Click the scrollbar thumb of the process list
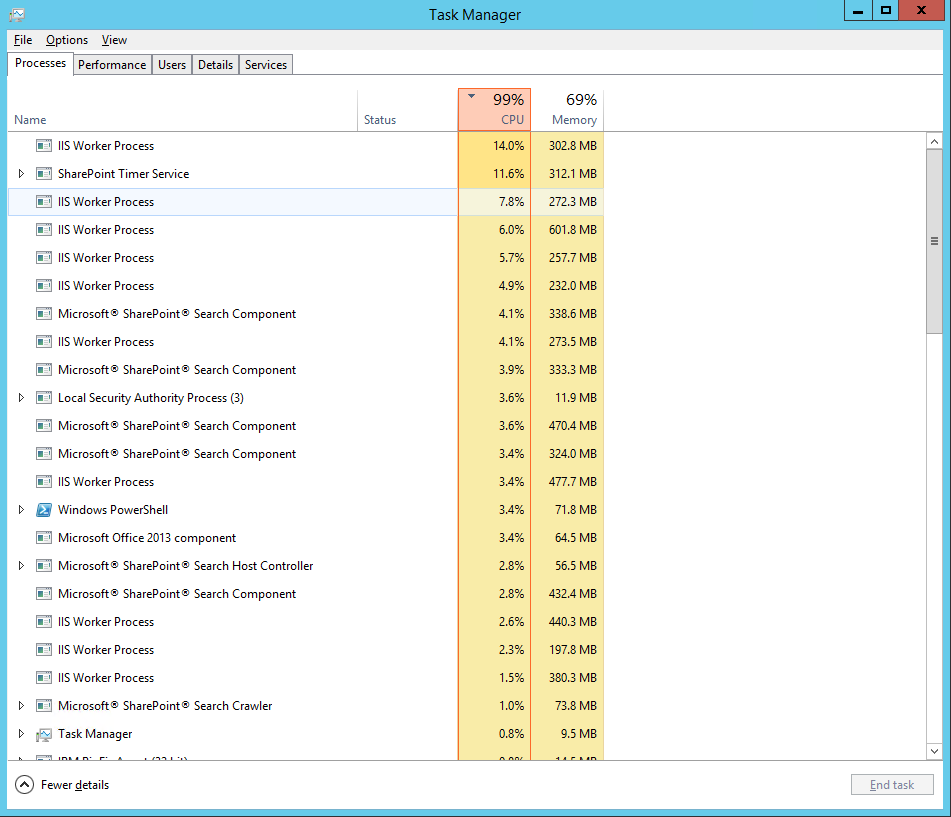This screenshot has width=951, height=817. (x=934, y=241)
